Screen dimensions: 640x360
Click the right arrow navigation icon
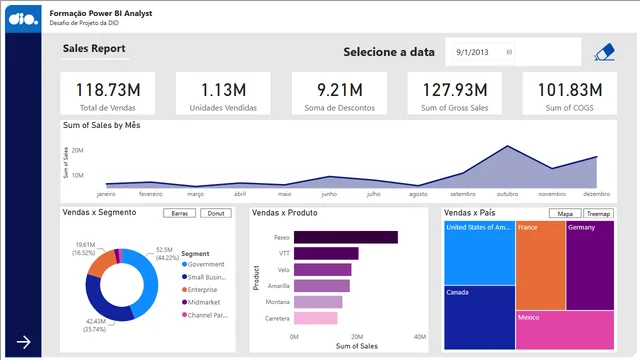24,342
